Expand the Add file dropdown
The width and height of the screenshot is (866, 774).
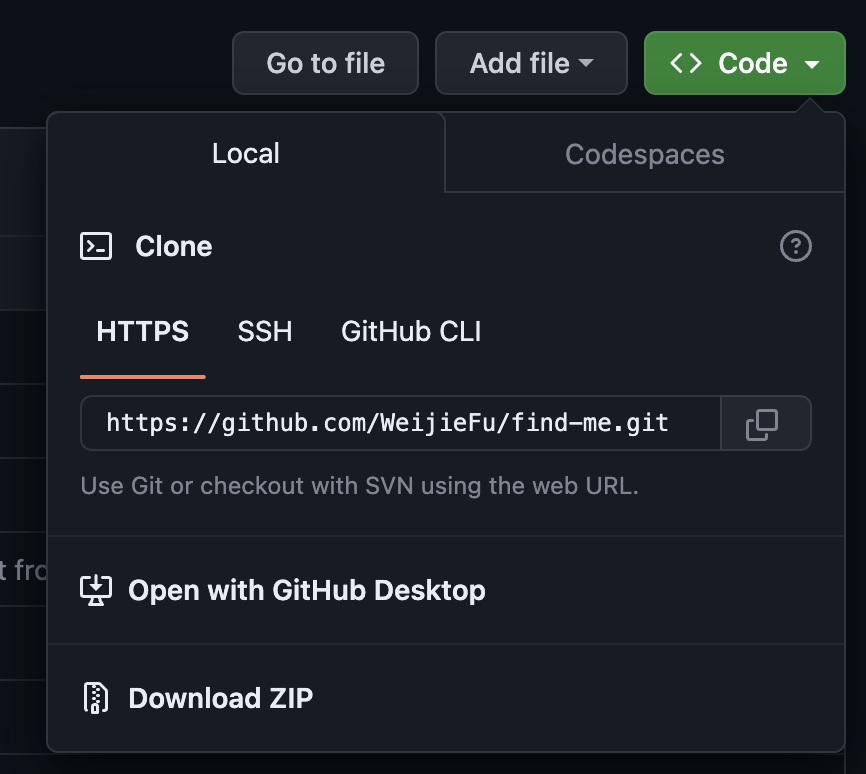point(584,62)
